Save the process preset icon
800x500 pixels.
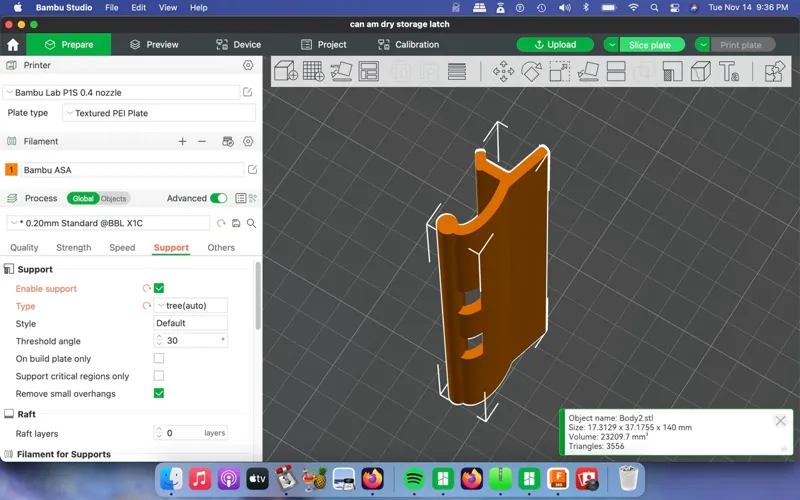point(236,223)
